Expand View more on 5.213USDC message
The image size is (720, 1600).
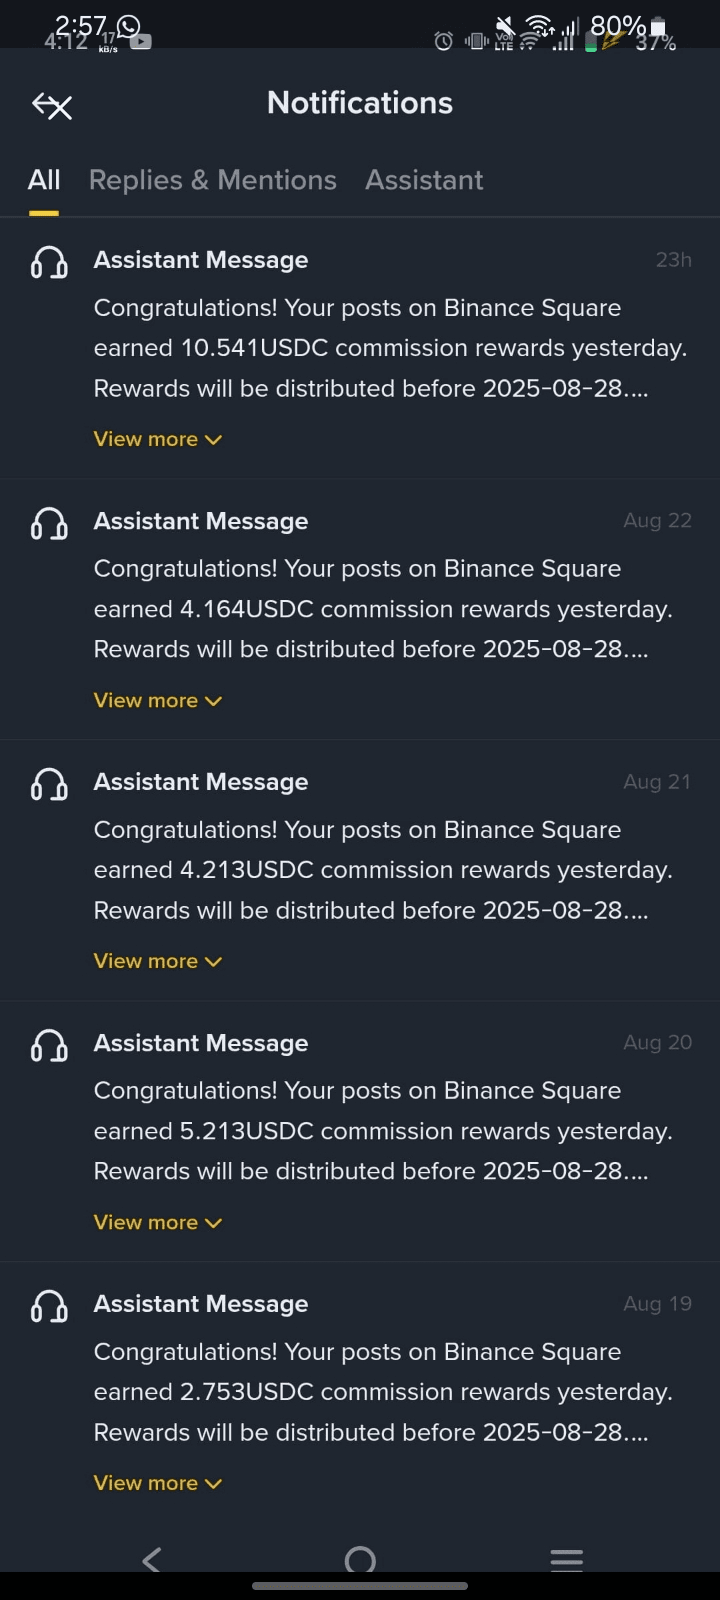[x=157, y=1222]
